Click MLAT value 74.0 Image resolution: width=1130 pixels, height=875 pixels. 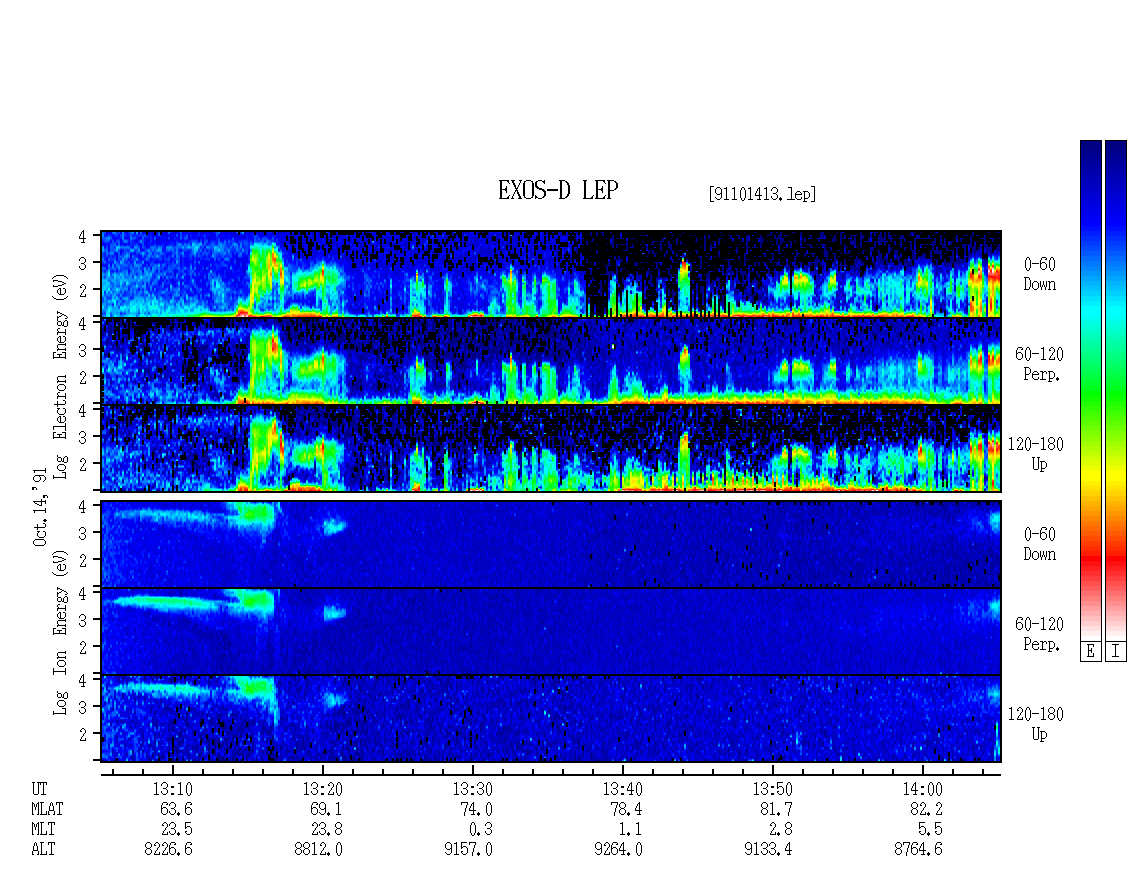476,809
